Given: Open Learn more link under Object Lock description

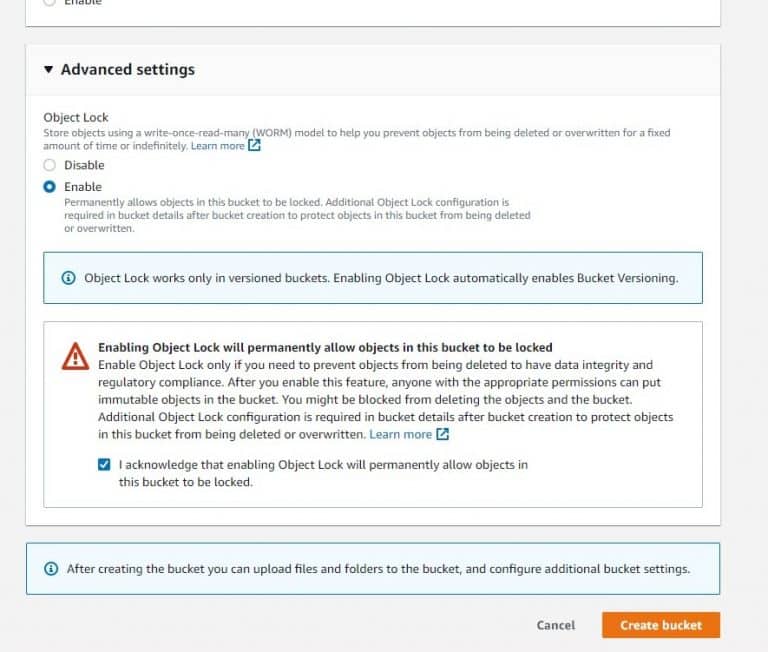Looking at the screenshot, I should [x=217, y=146].
